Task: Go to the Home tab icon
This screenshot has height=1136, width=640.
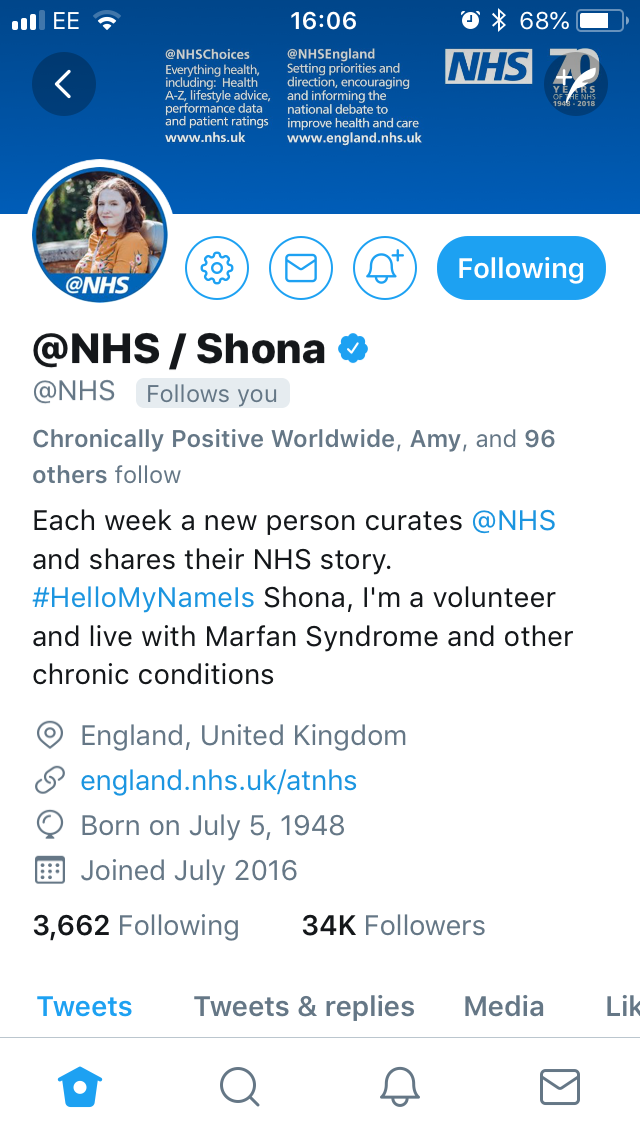Action: pyautogui.click(x=81, y=1086)
